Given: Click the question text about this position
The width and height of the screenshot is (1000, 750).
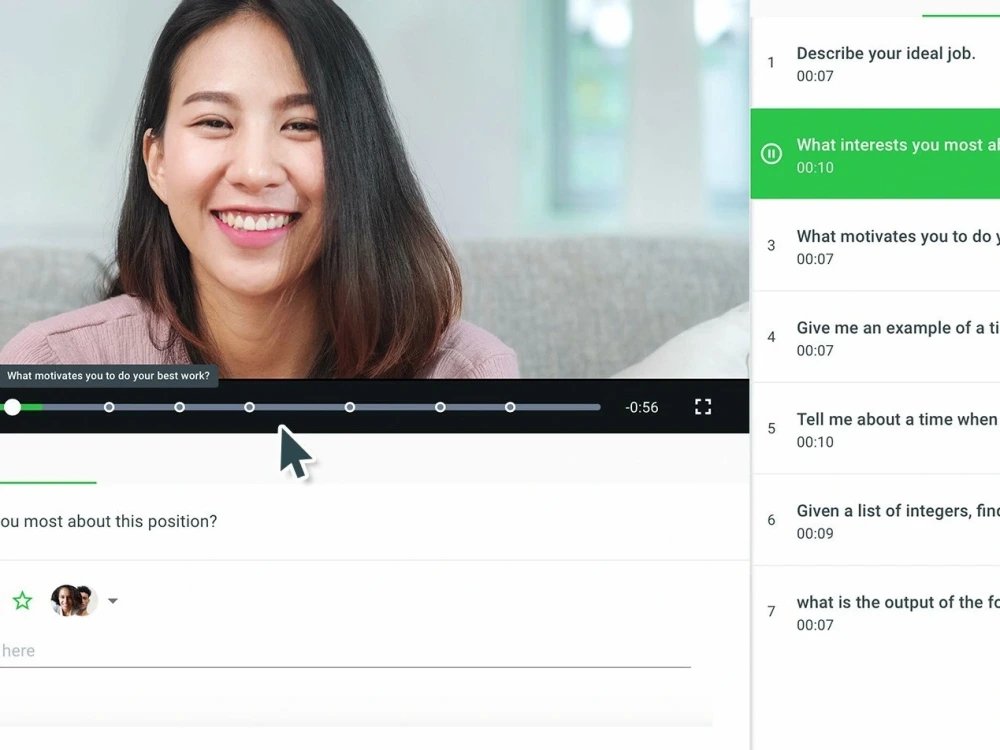Looking at the screenshot, I should pyautogui.click(x=108, y=522).
